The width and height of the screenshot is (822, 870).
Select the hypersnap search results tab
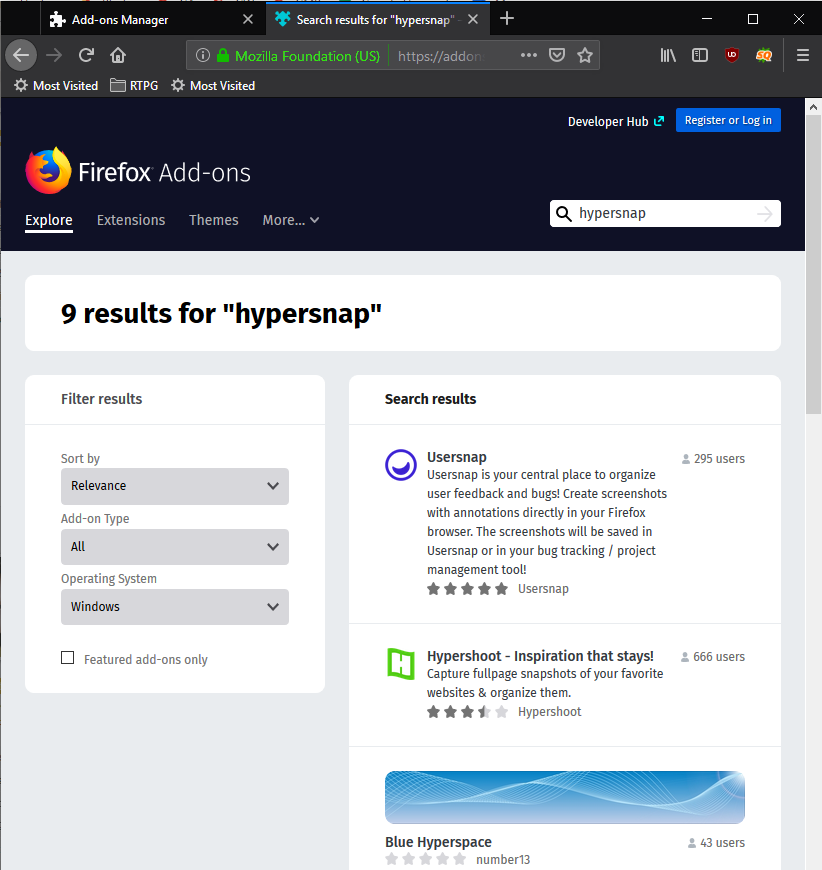click(x=377, y=19)
